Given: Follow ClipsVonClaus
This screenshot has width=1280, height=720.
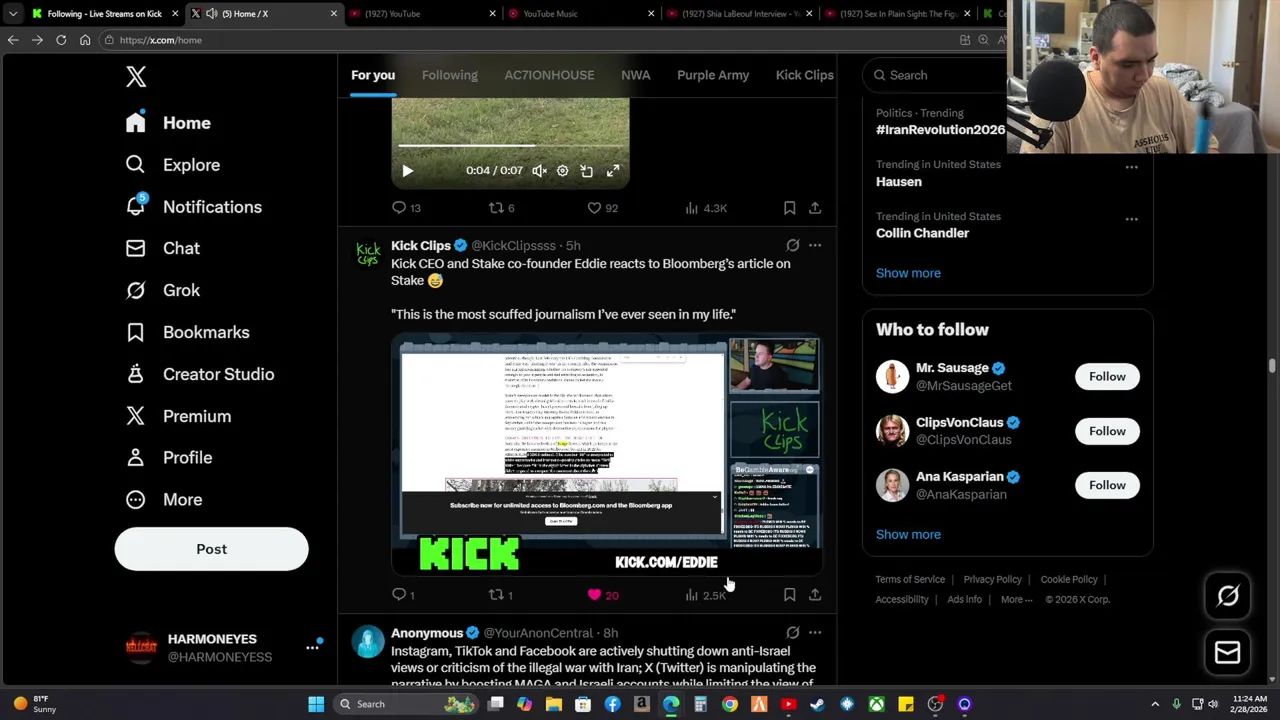Looking at the screenshot, I should 1107,431.
